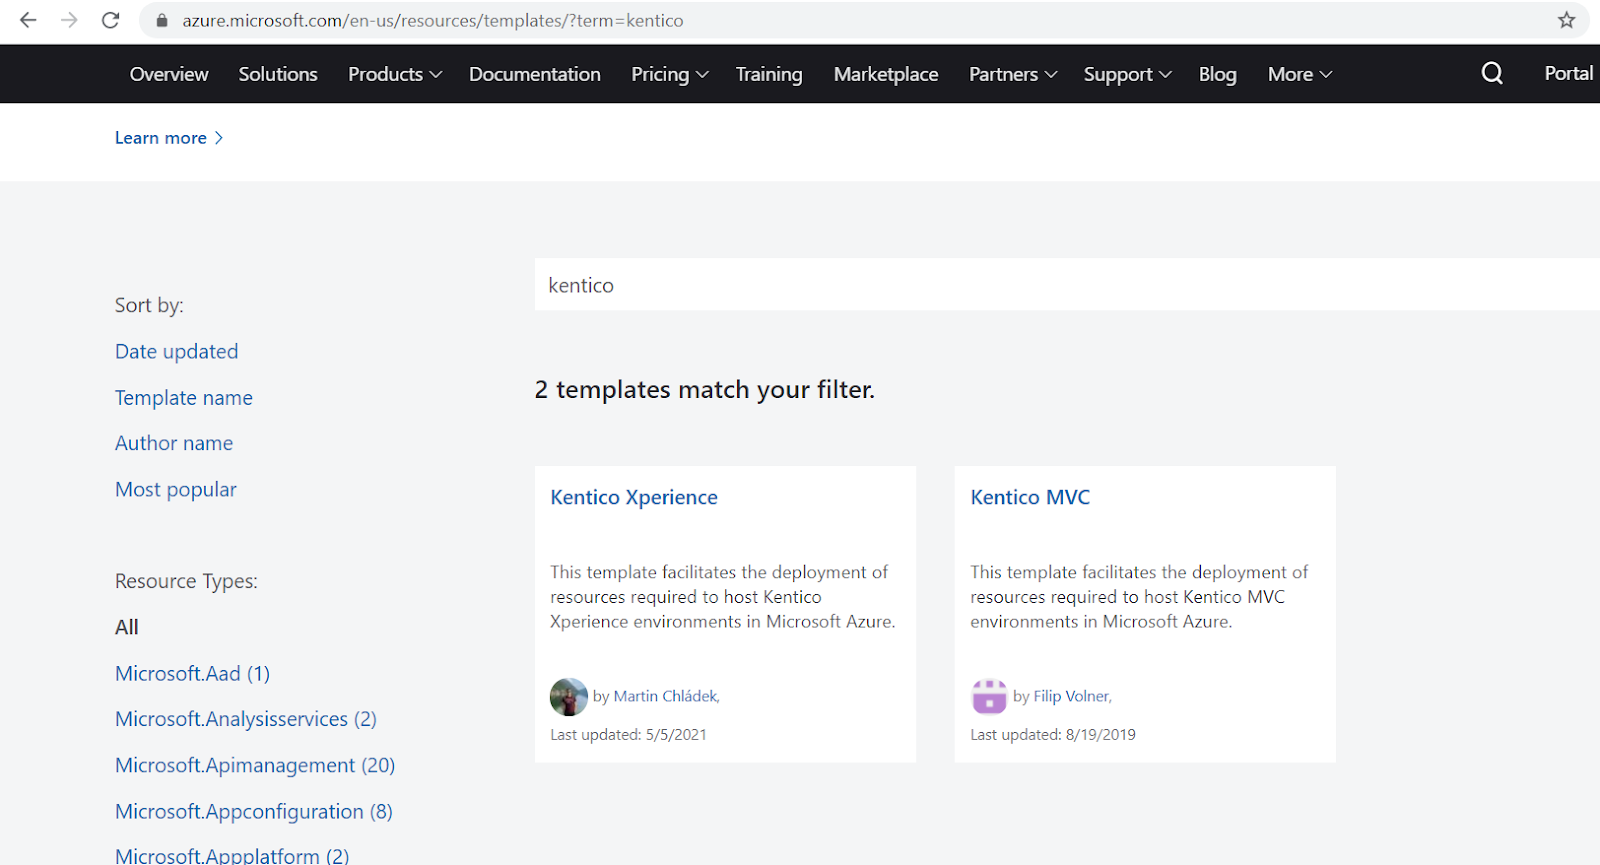Filter by Microsoft.Appconfiguration (8)
Screen dimensions: 1600x865
pyautogui.click(x=254, y=811)
